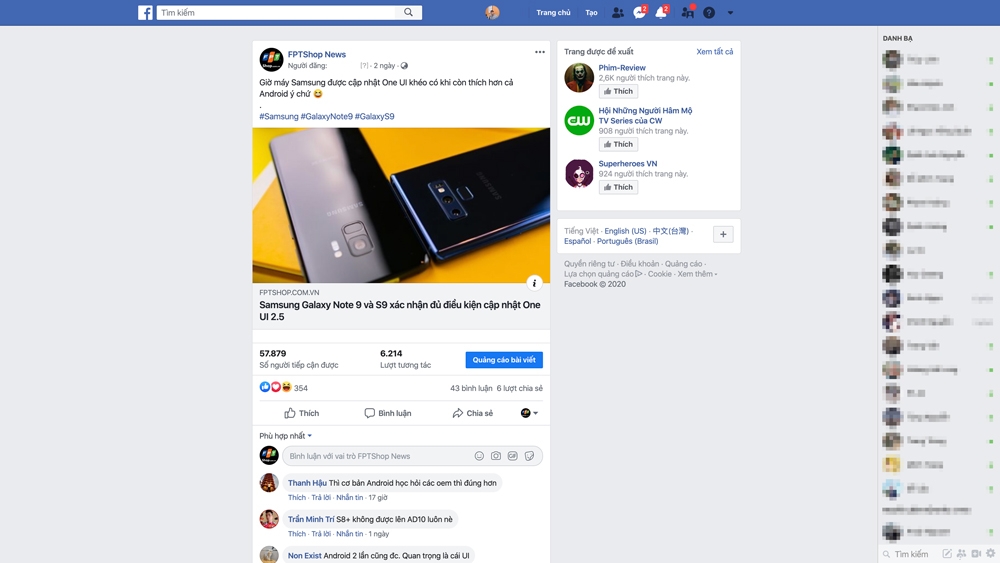Open friend requests icon in top bar
This screenshot has height=563, width=1000.
click(x=617, y=13)
